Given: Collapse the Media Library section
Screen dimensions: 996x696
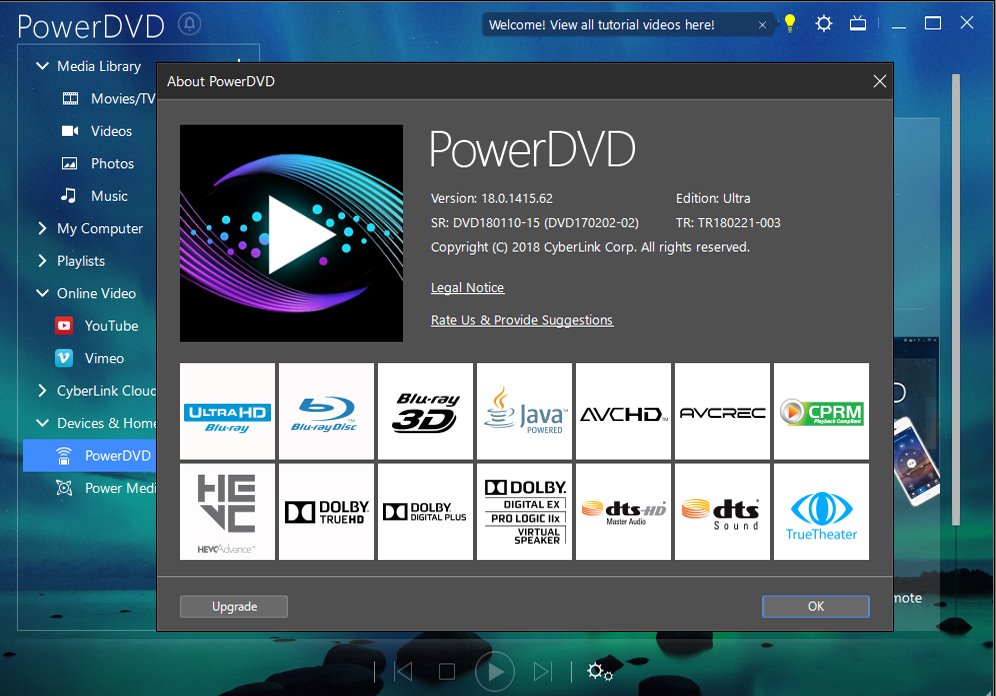Looking at the screenshot, I should point(42,66).
